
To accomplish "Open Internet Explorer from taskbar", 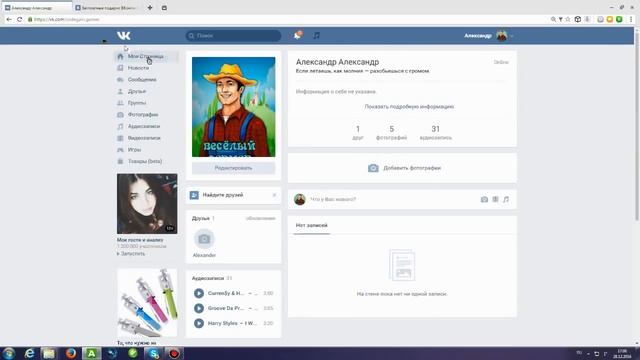I will 29,353.
